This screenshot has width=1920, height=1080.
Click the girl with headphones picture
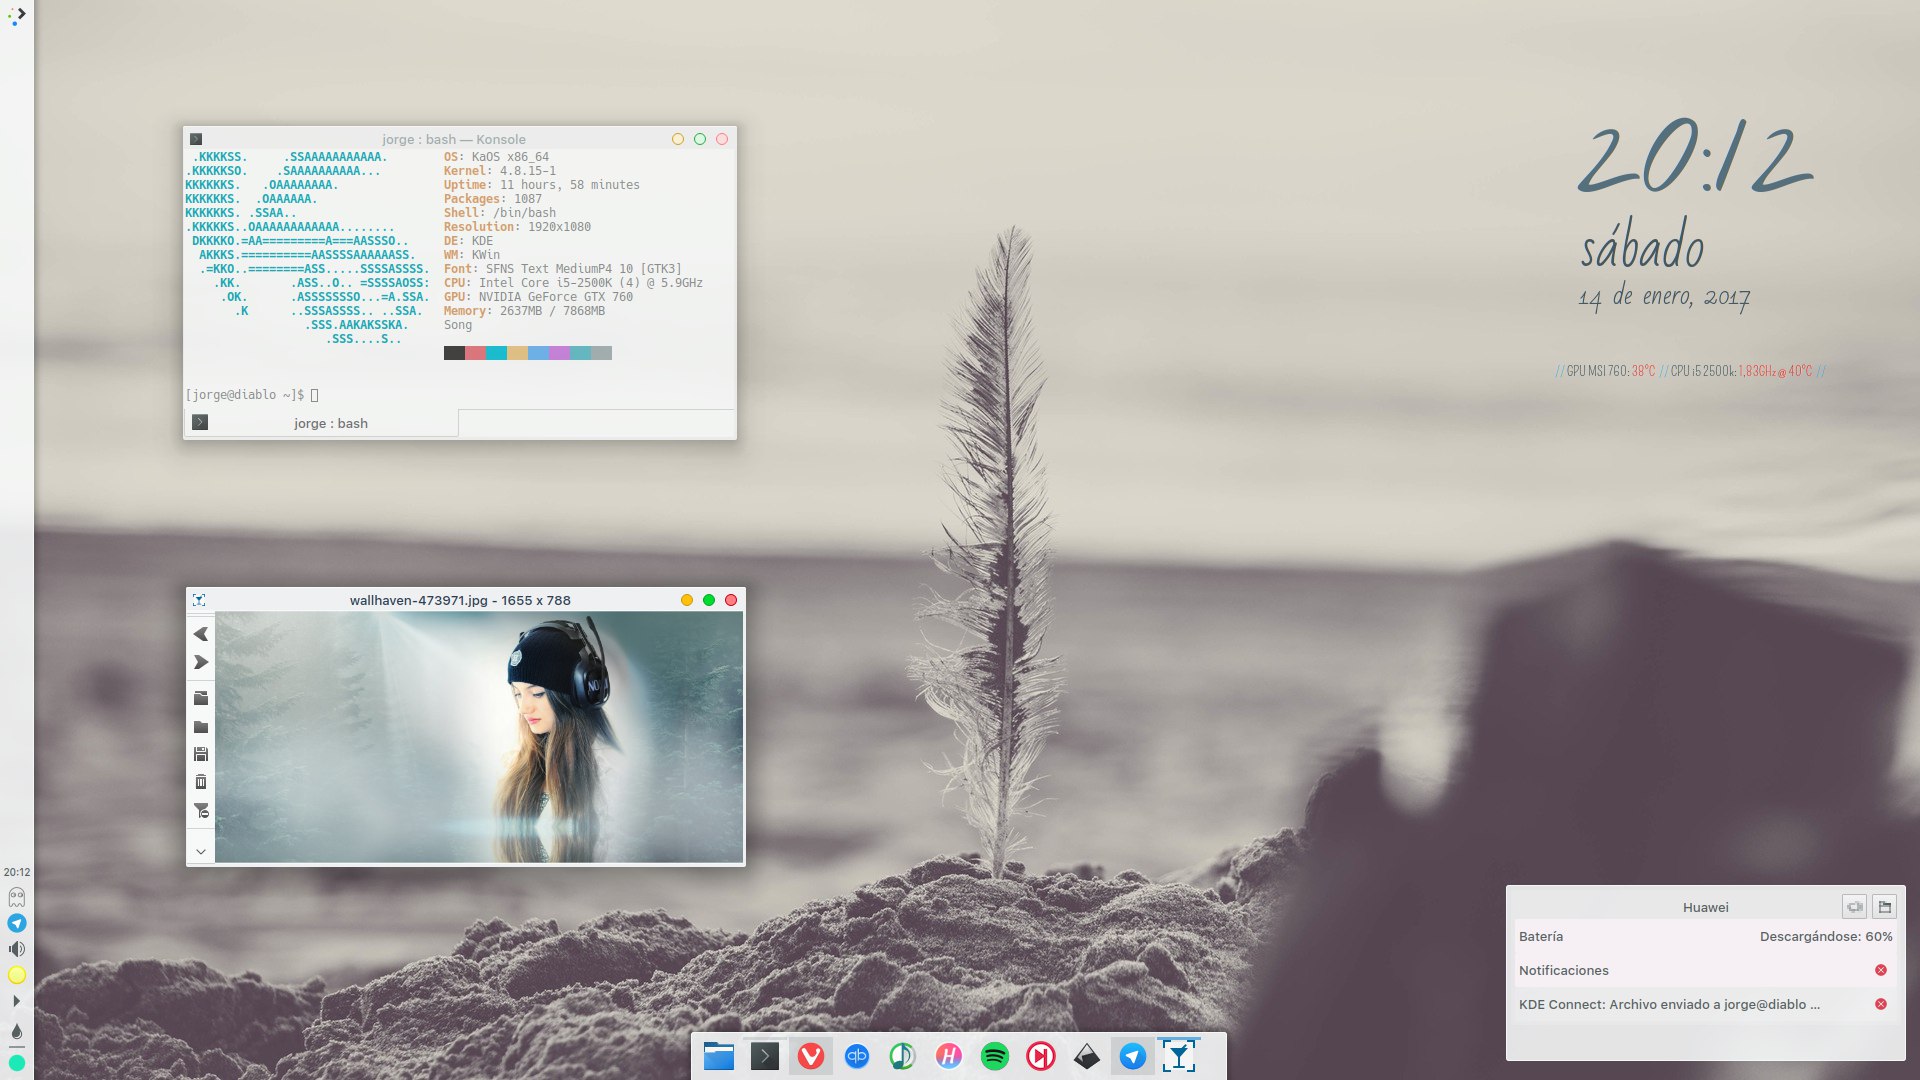pyautogui.click(x=479, y=737)
